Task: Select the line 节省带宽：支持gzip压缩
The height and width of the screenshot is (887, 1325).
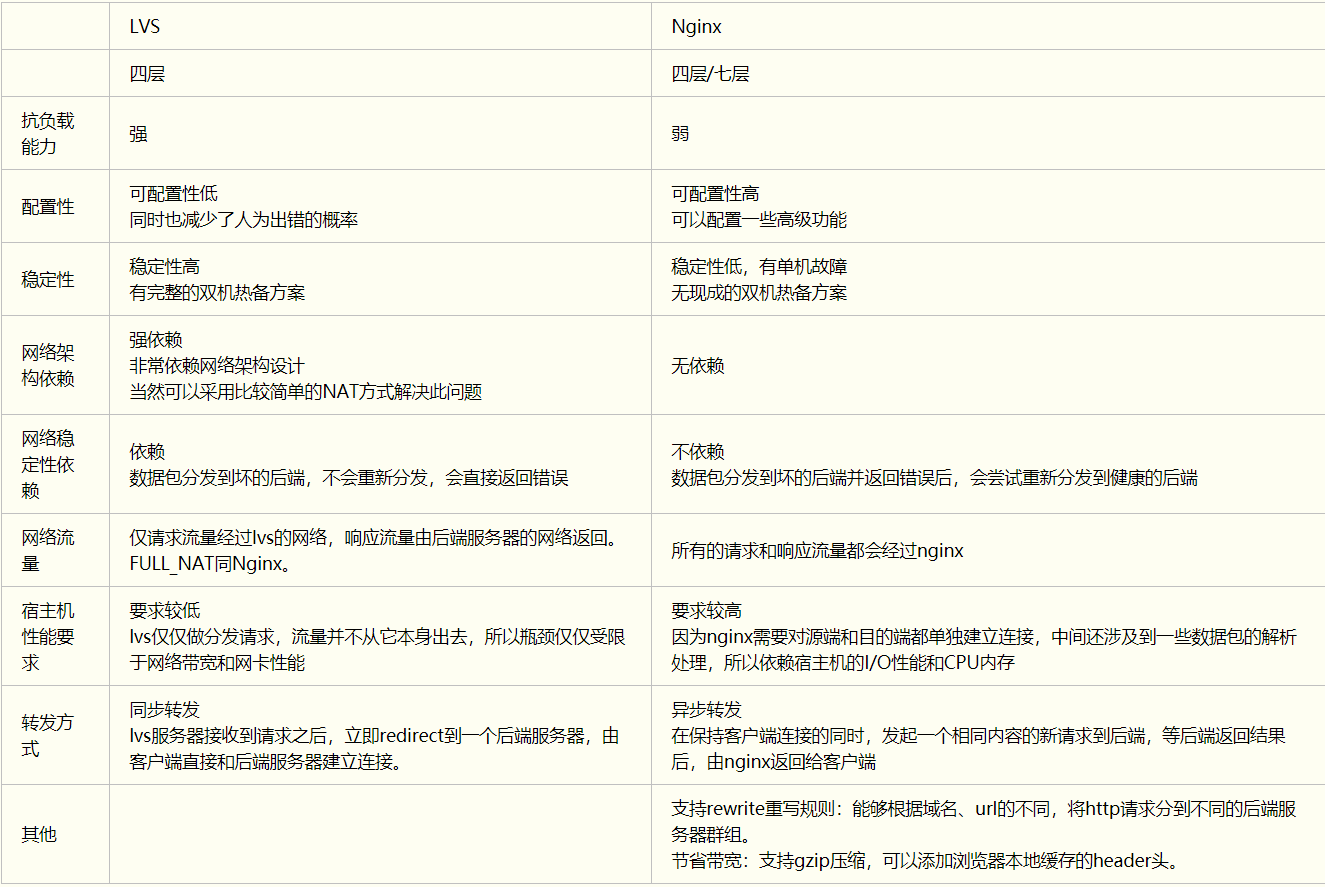Action: click(926, 860)
